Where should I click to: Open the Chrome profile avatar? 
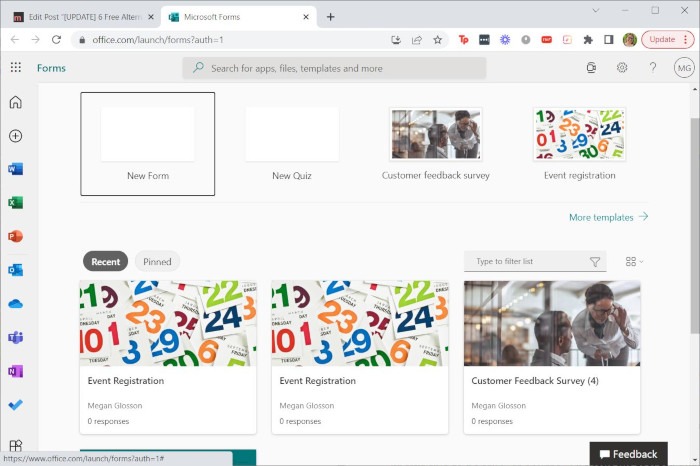(629, 40)
